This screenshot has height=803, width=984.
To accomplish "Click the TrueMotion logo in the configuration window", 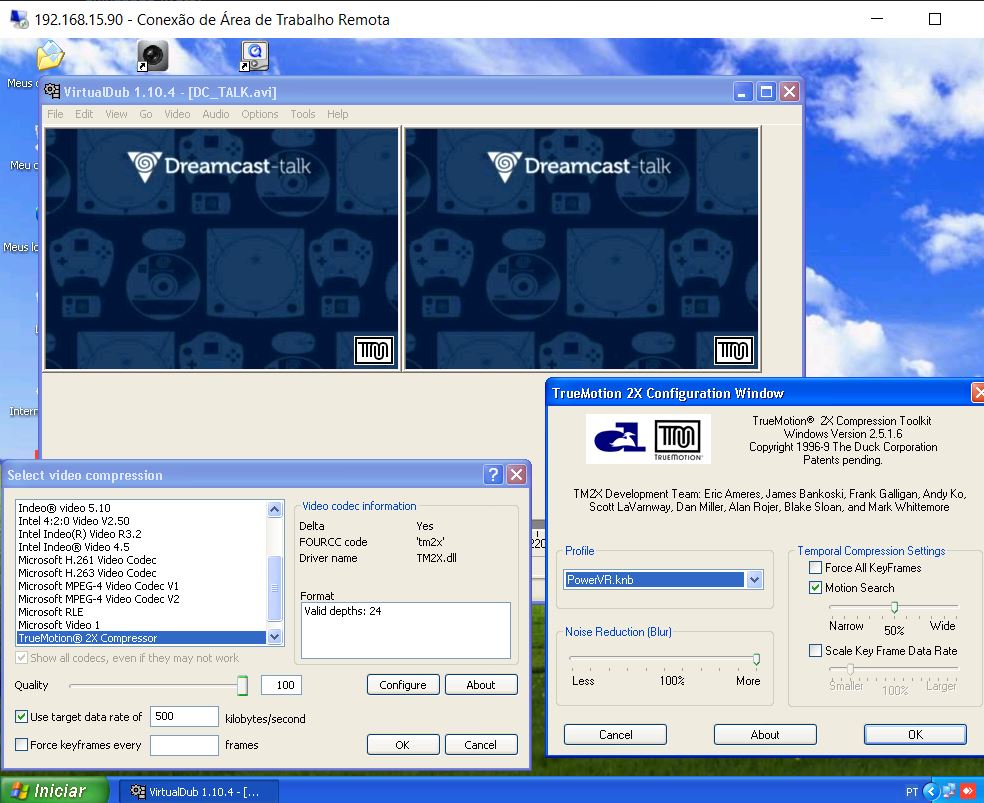I will tap(678, 440).
